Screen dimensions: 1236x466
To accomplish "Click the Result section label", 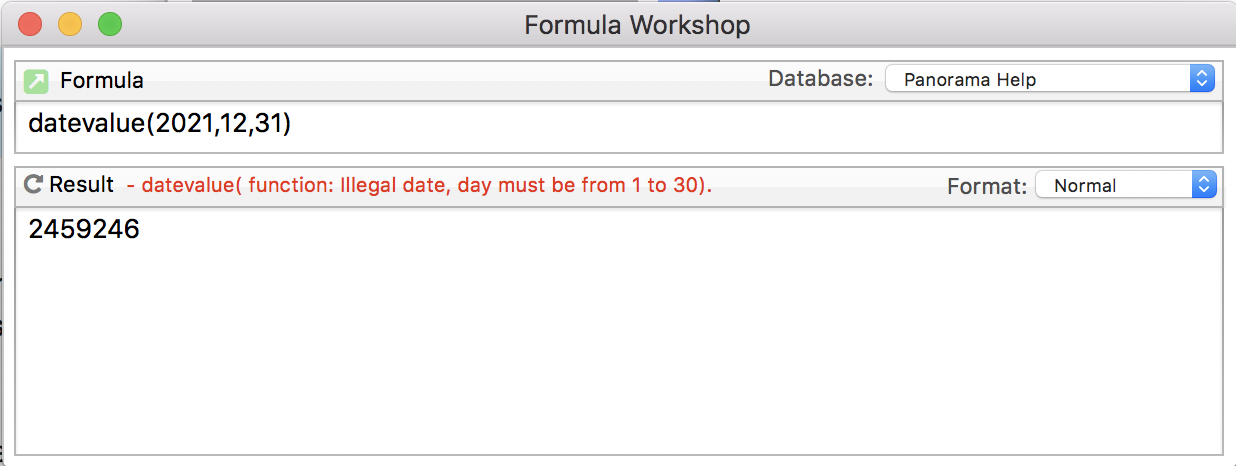I will click(82, 184).
